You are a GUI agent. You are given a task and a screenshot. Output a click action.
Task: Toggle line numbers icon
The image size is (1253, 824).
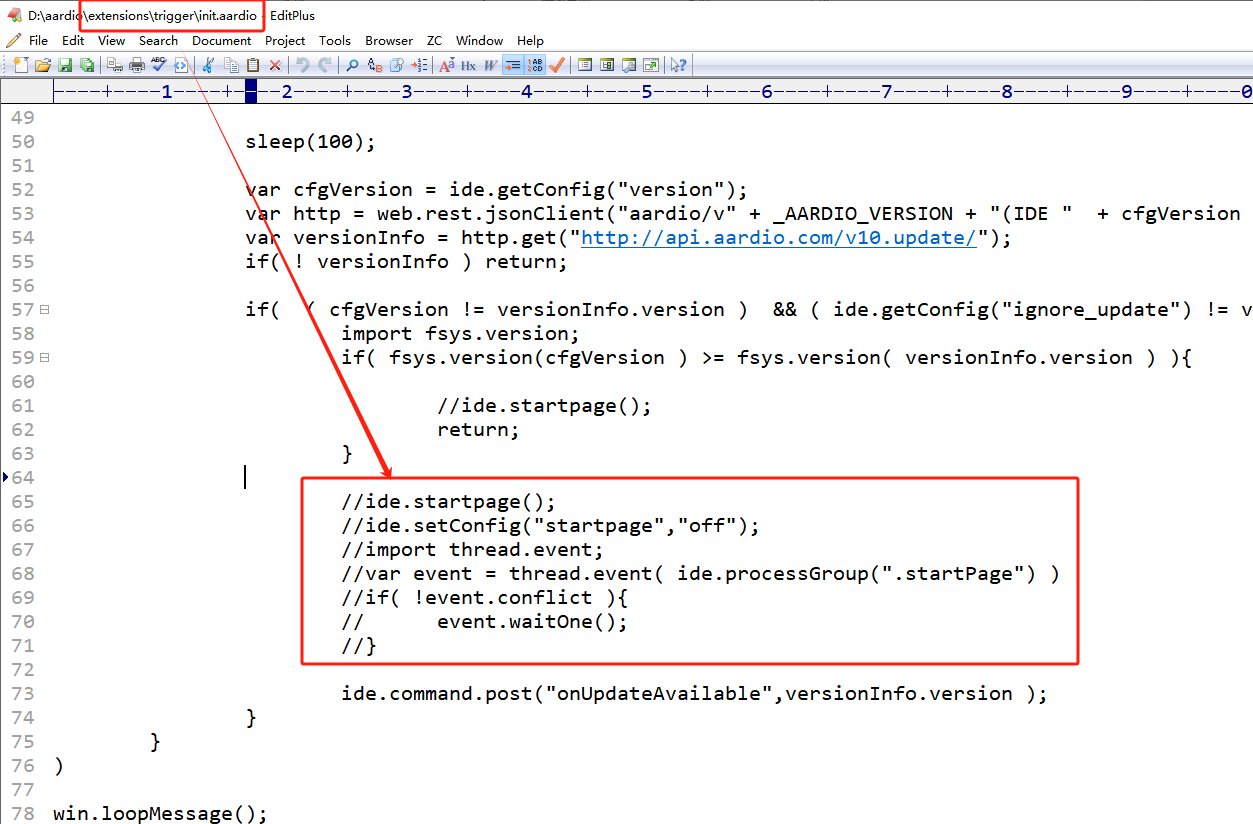pyautogui.click(x=535, y=65)
